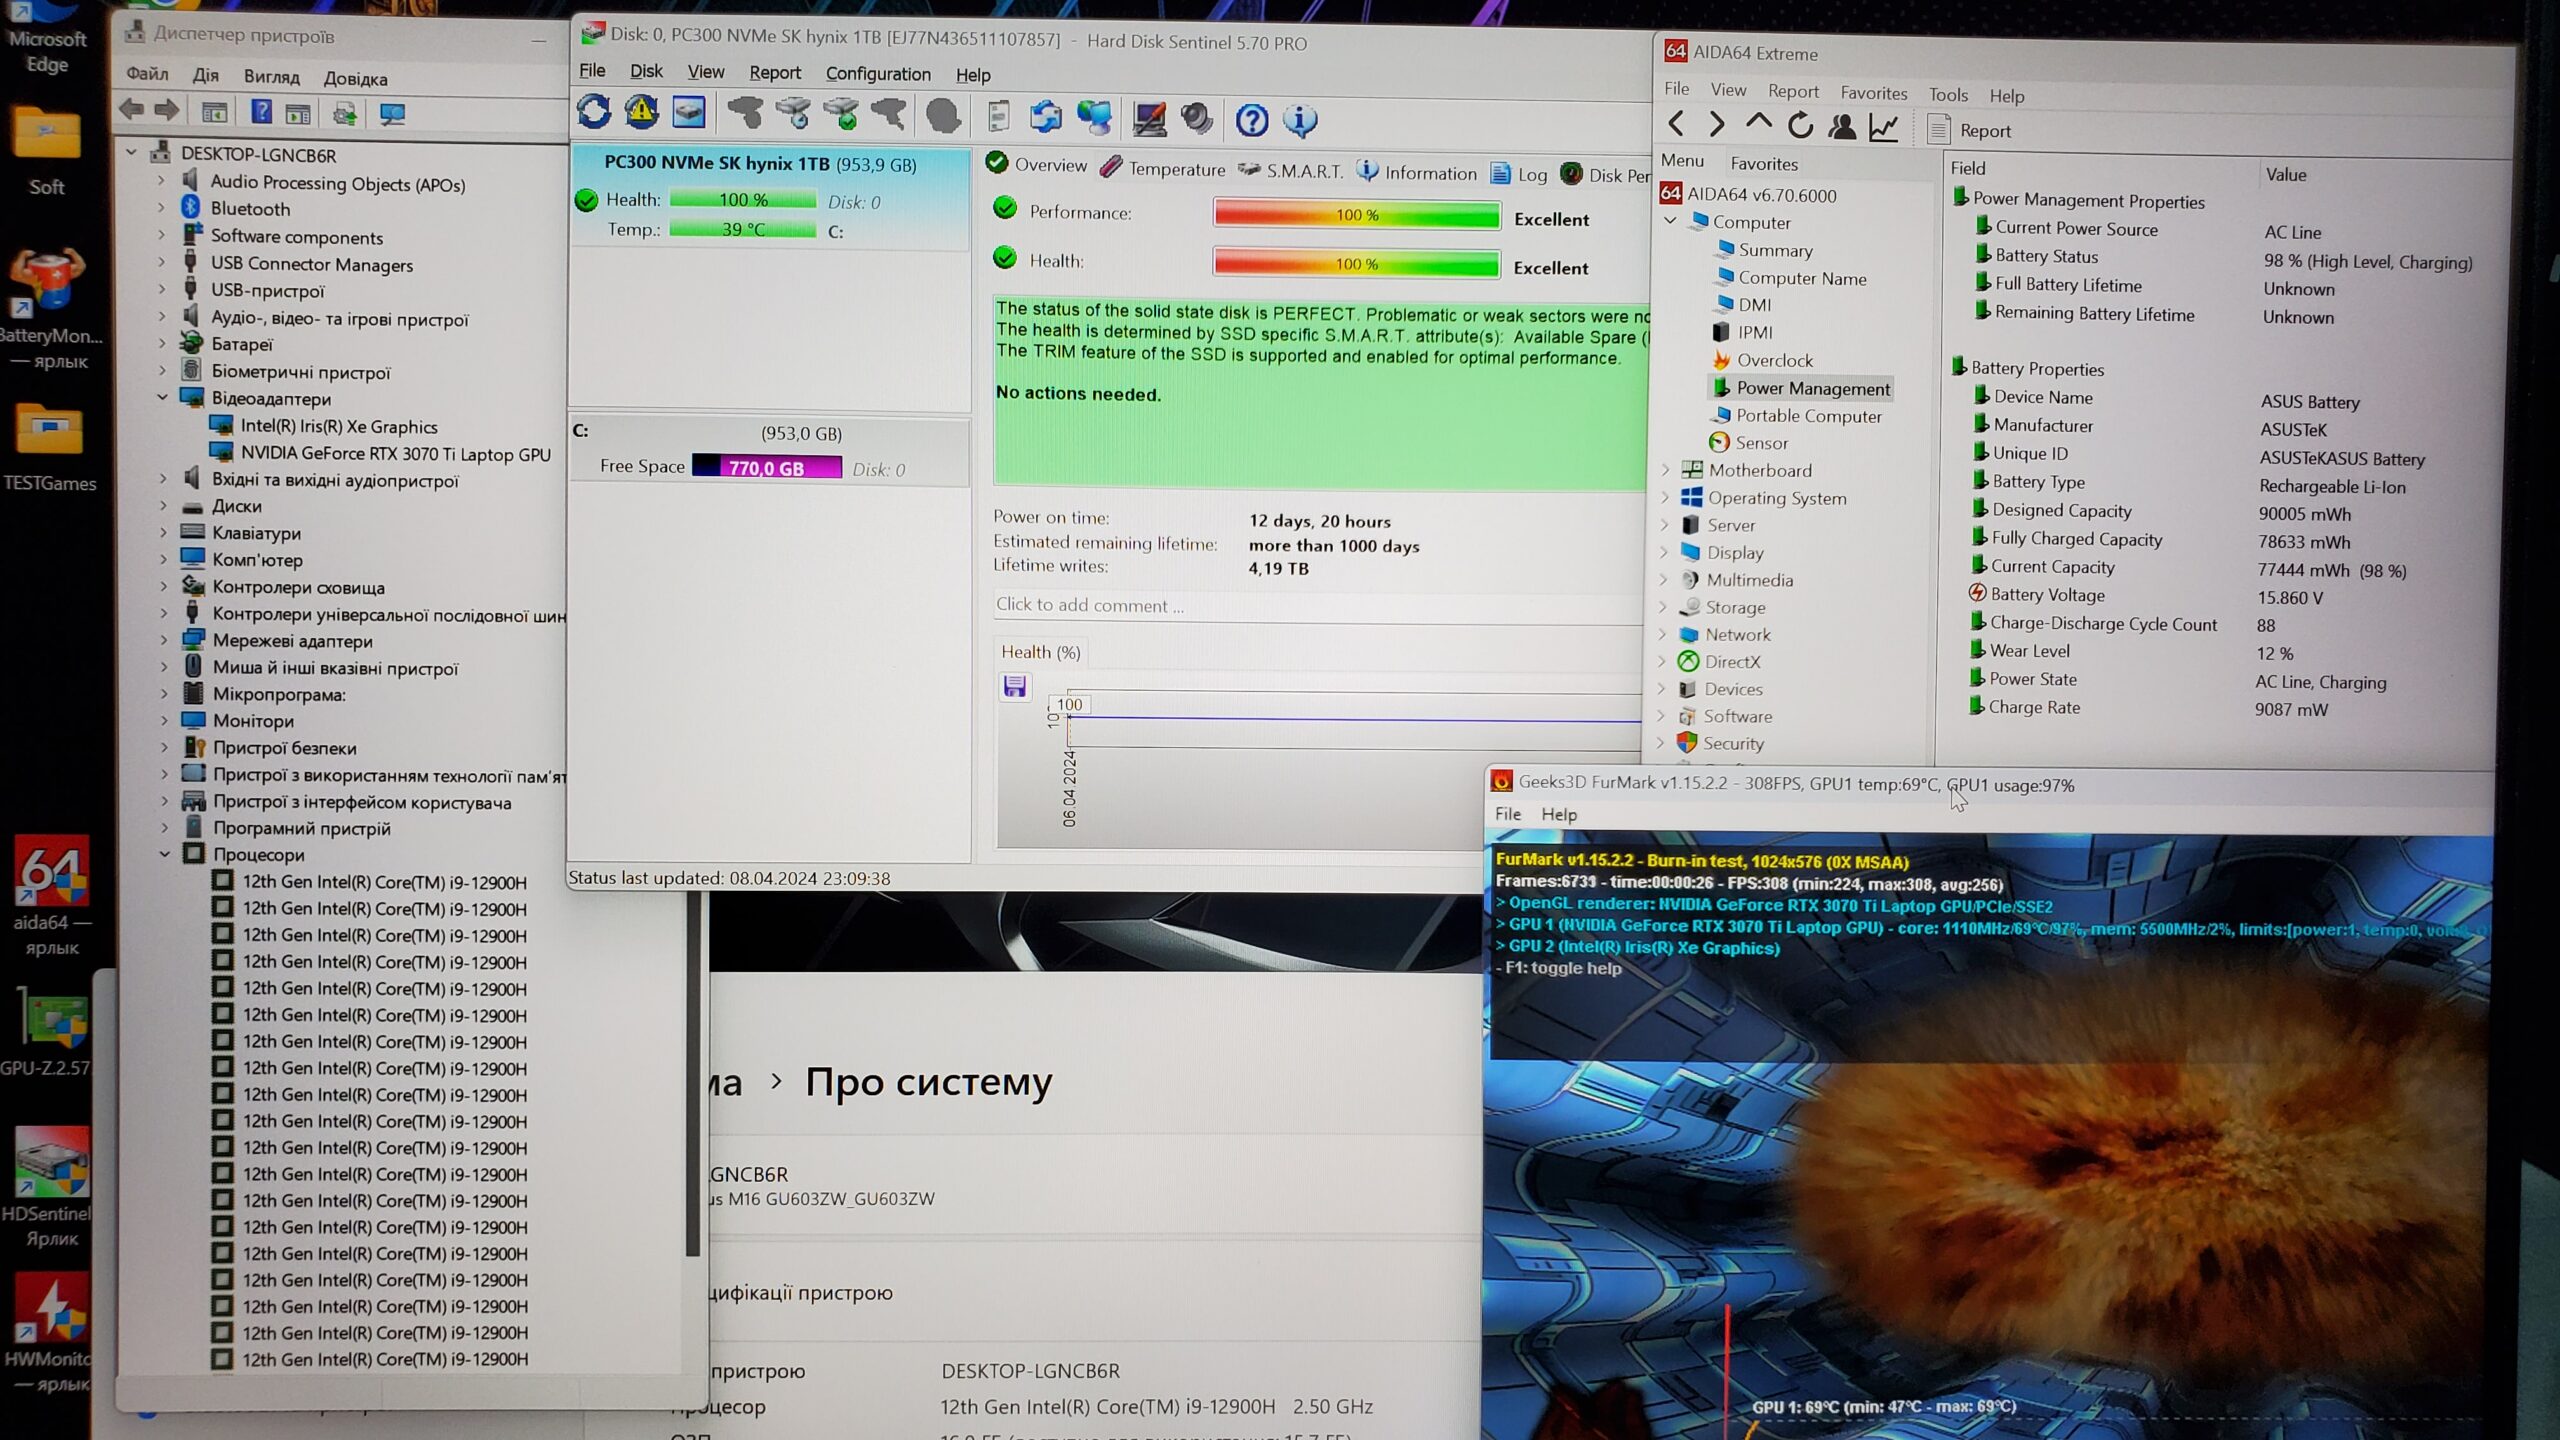The width and height of the screenshot is (2560, 1440).
Task: Click the AIDA64 back arrow icon
Action: pos(1677,125)
